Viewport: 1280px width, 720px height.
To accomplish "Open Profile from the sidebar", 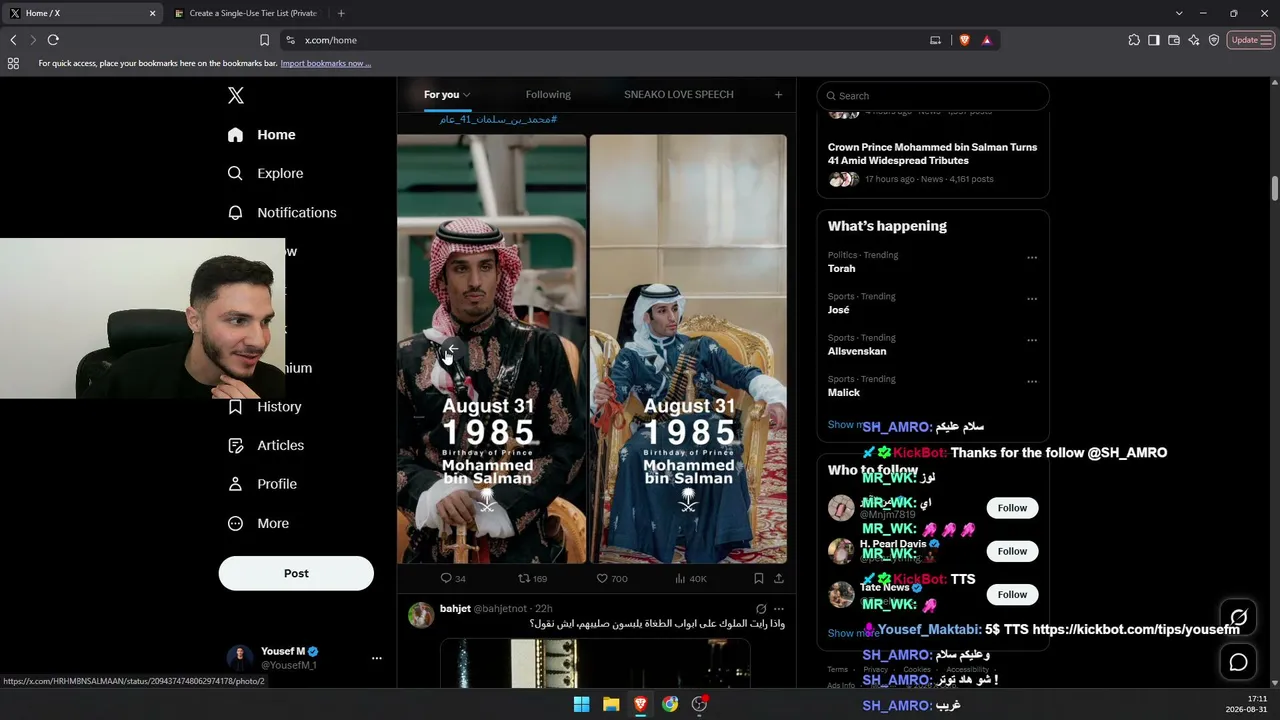I will tap(262, 484).
